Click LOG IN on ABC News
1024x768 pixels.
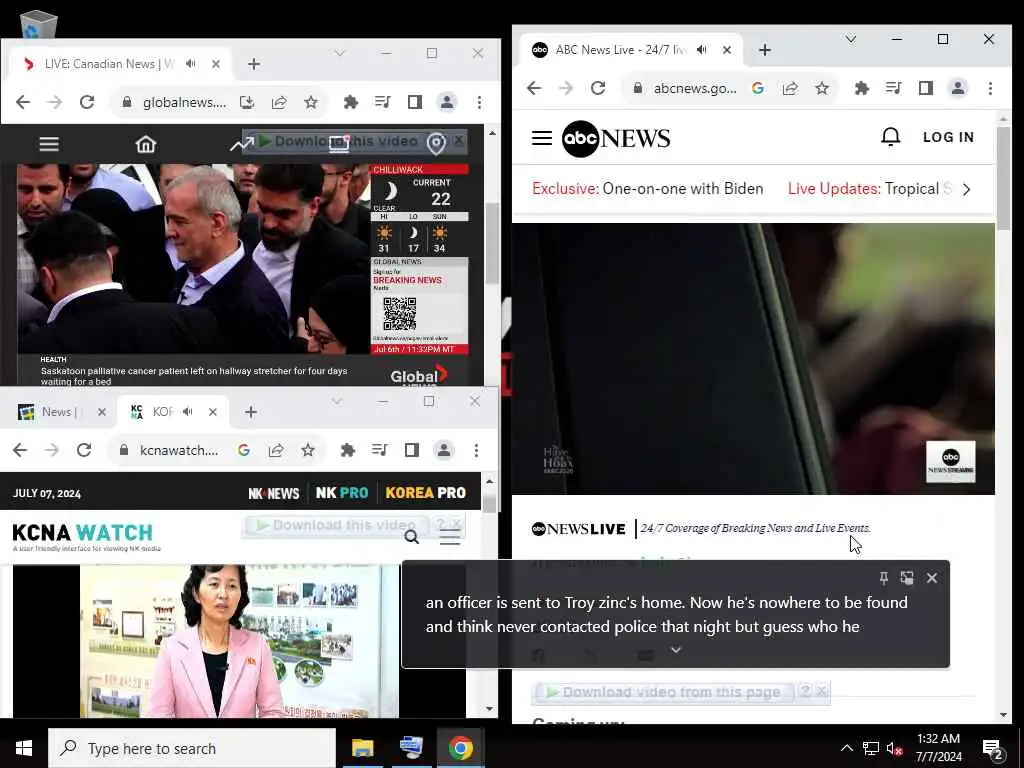pyautogui.click(x=948, y=137)
